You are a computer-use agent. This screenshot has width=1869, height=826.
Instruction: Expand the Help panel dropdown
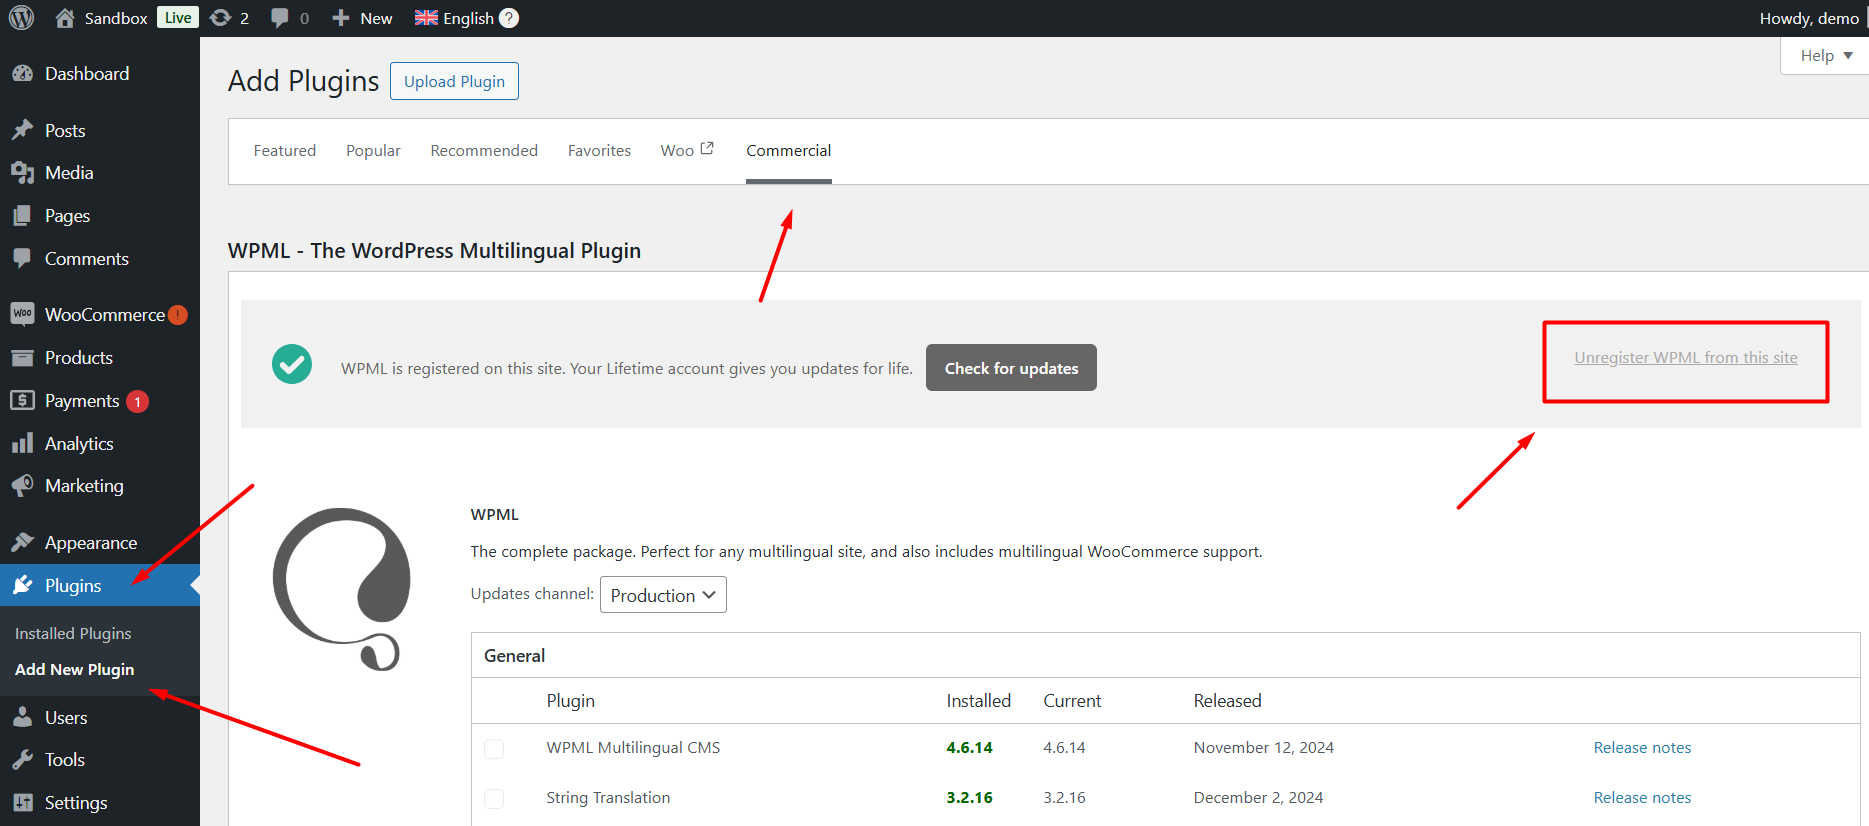pos(1826,56)
